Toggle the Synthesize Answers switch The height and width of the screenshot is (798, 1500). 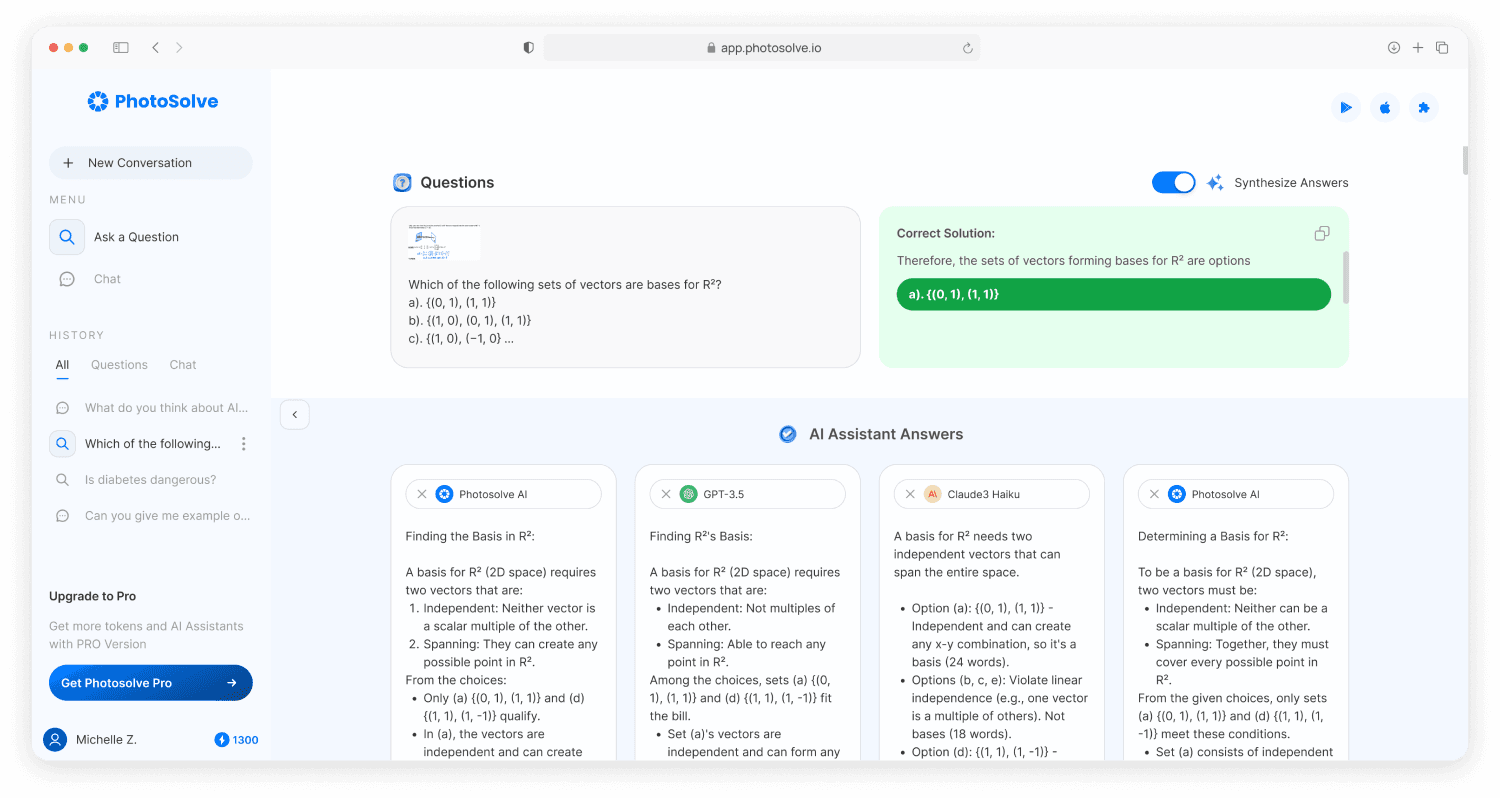[1173, 182]
